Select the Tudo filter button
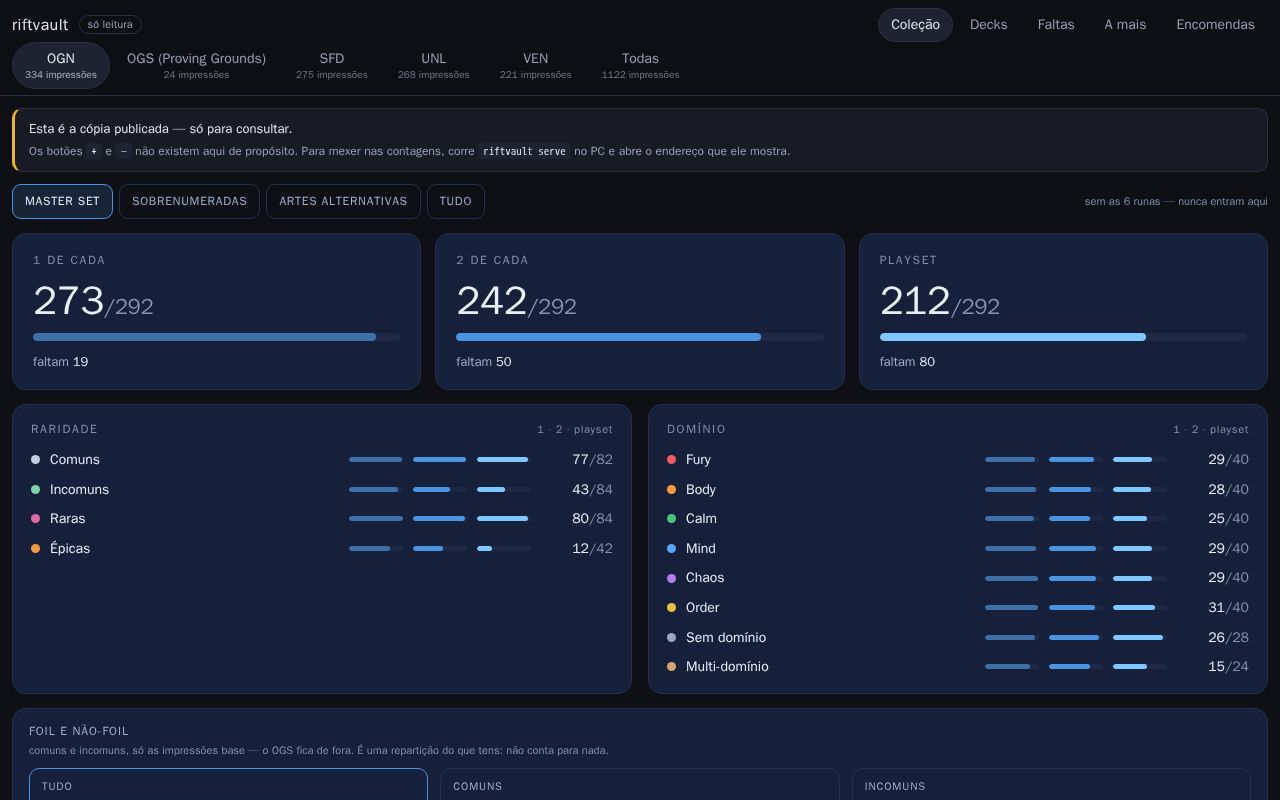Screen dimensions: 1280x800 coord(455,201)
